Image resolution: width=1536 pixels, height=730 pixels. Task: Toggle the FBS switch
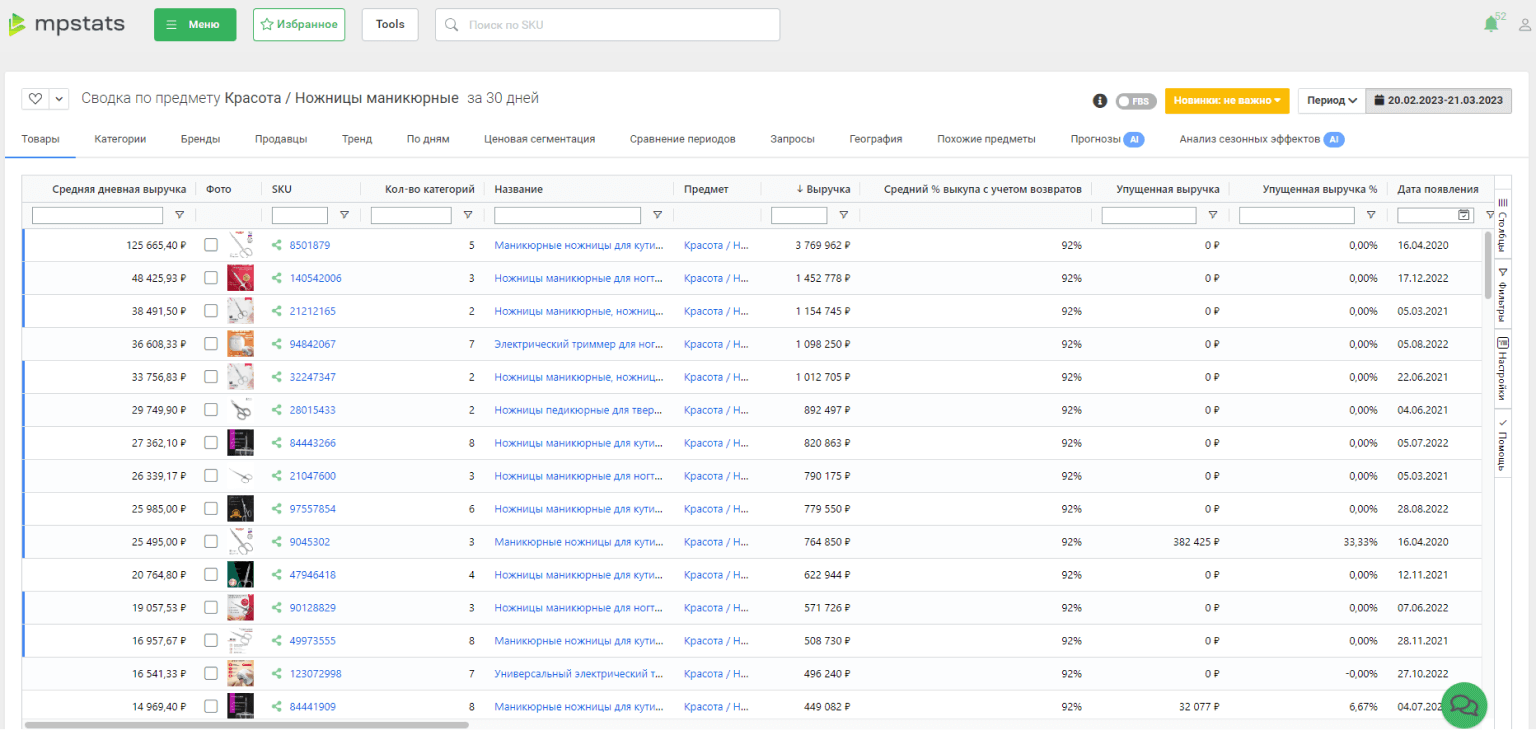tap(1136, 100)
